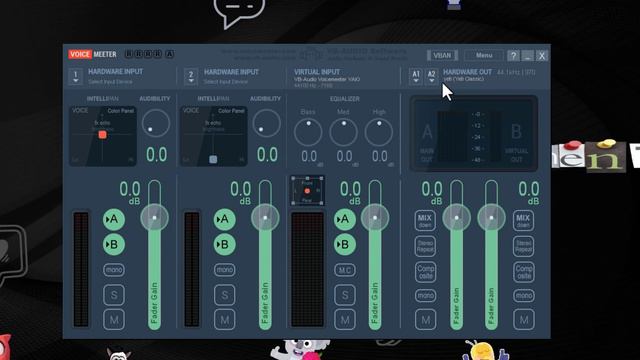640x360 pixels.
Task: Click the High equalizer knob
Action: [x=379, y=132]
